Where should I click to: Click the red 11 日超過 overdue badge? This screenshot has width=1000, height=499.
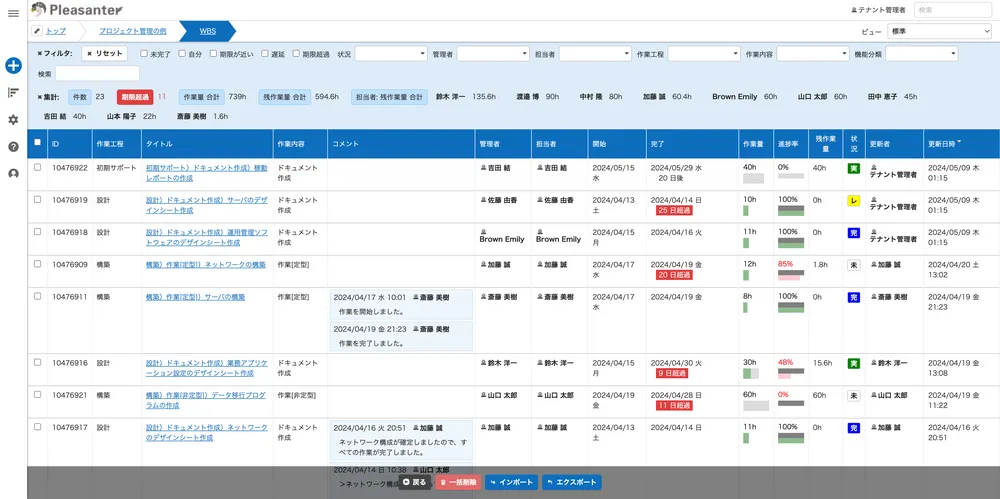click(674, 406)
